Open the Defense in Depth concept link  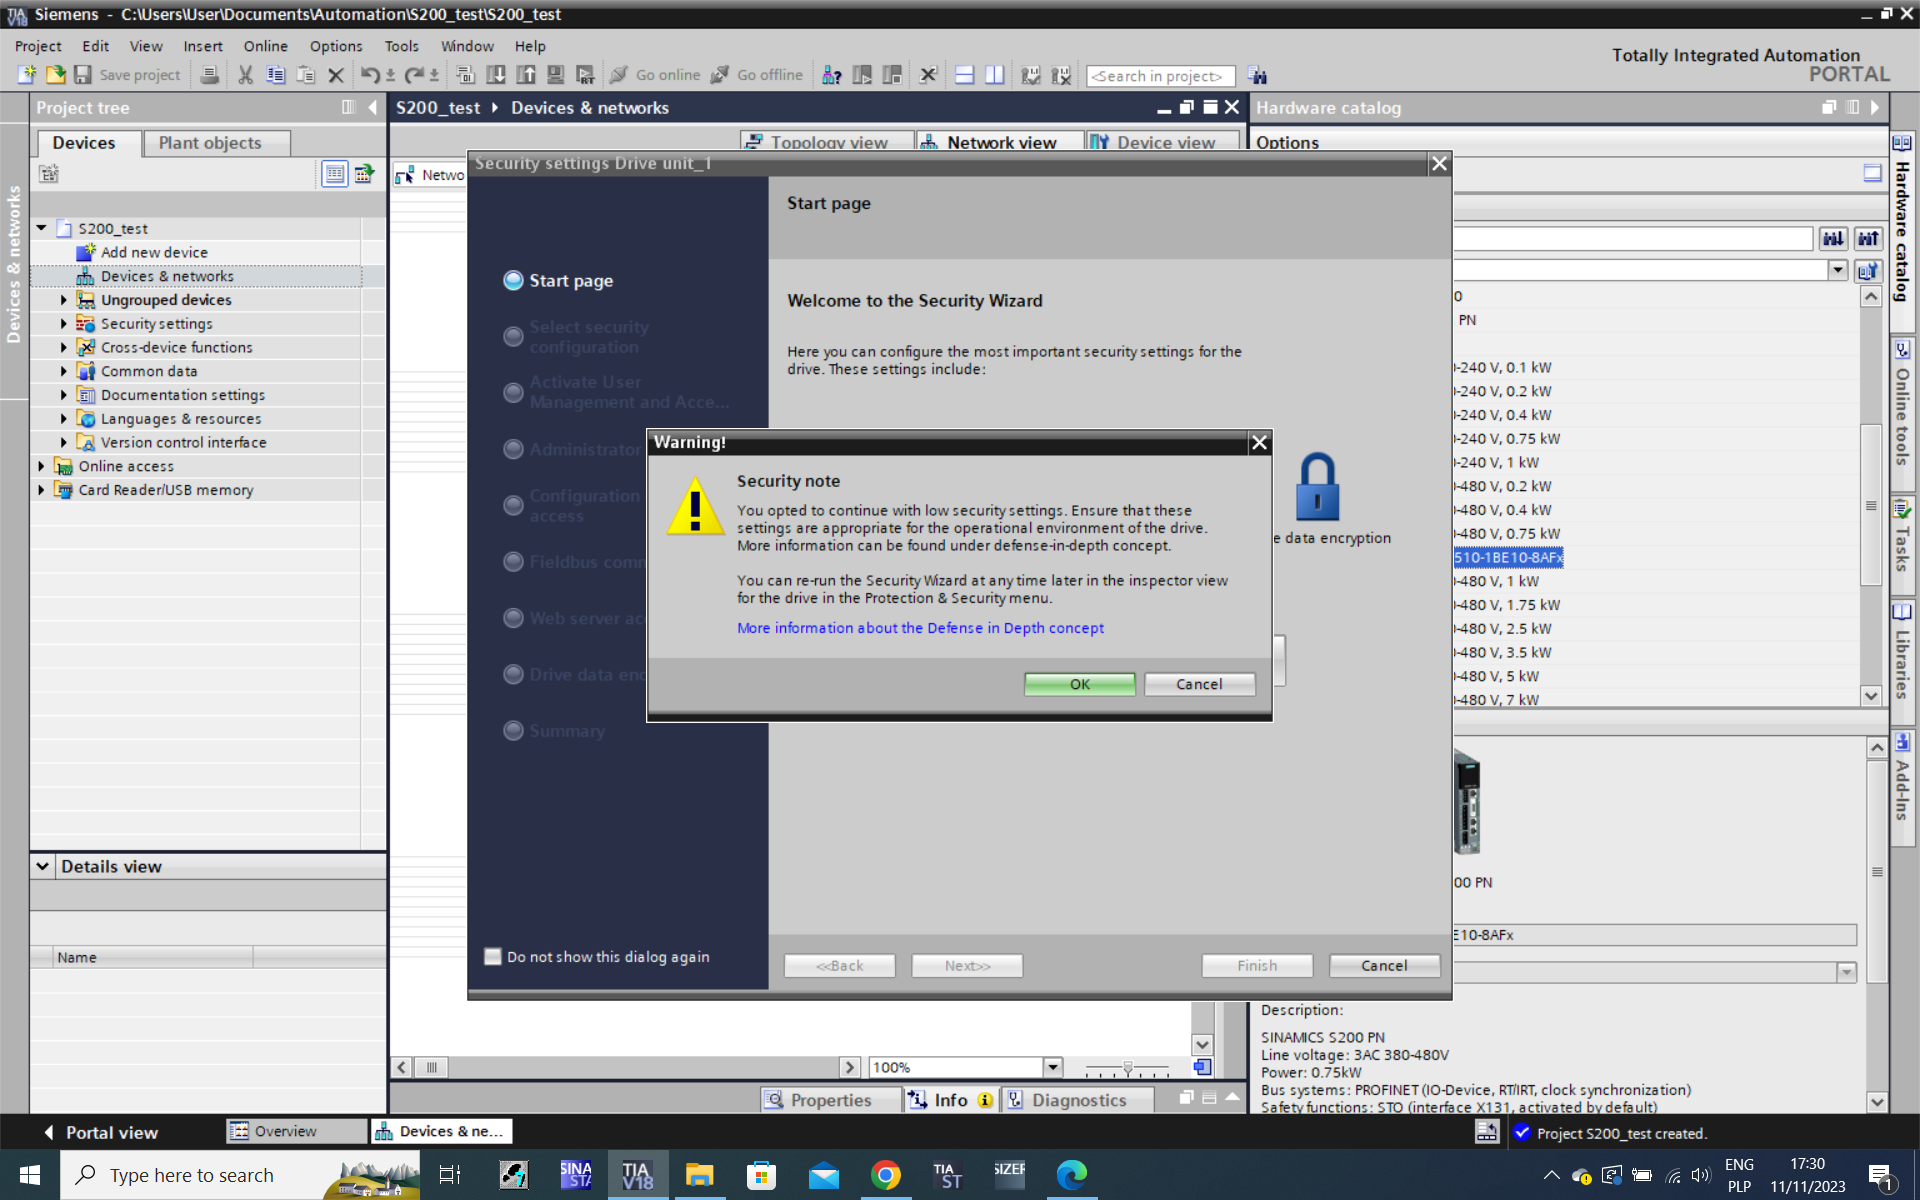click(920, 628)
